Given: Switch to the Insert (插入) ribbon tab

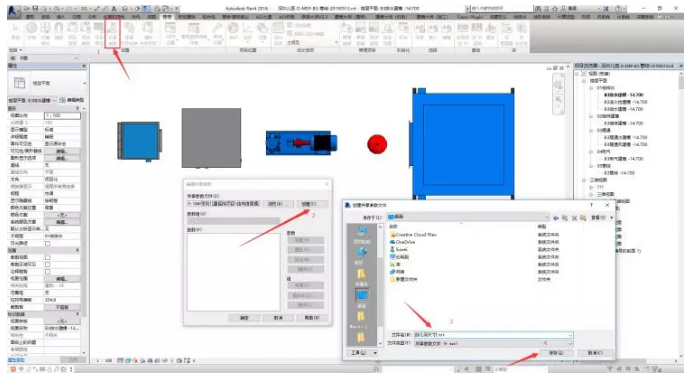Looking at the screenshot, I should (61, 17).
